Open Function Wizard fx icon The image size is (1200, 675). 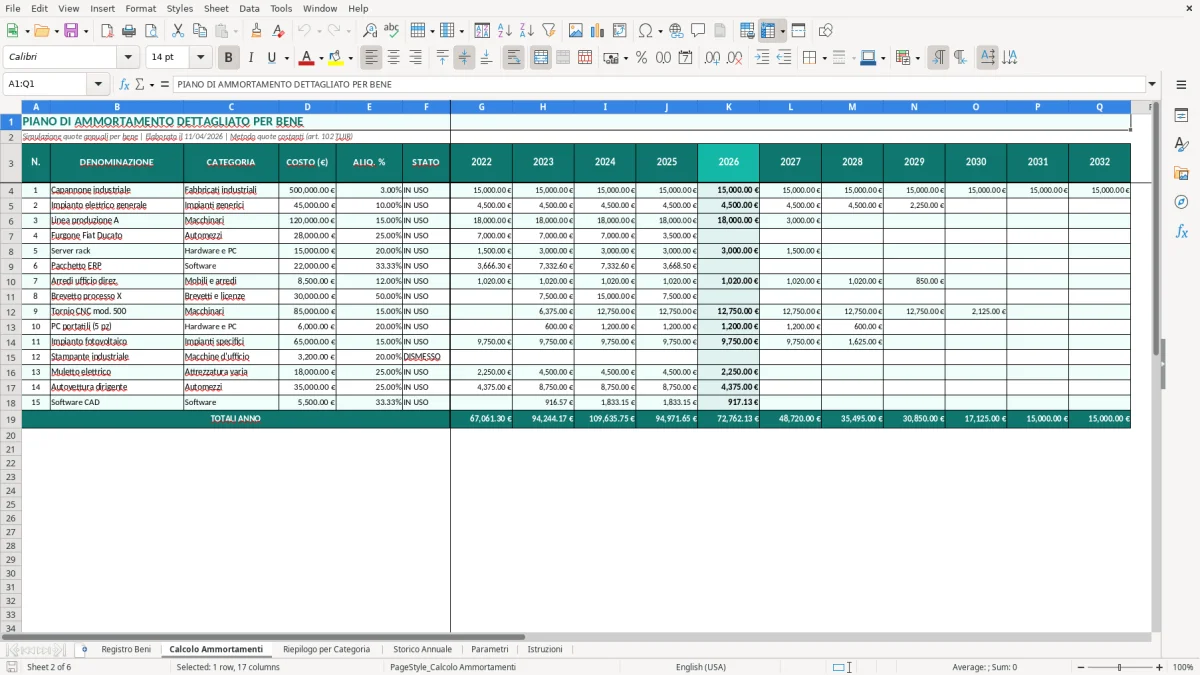[125, 84]
